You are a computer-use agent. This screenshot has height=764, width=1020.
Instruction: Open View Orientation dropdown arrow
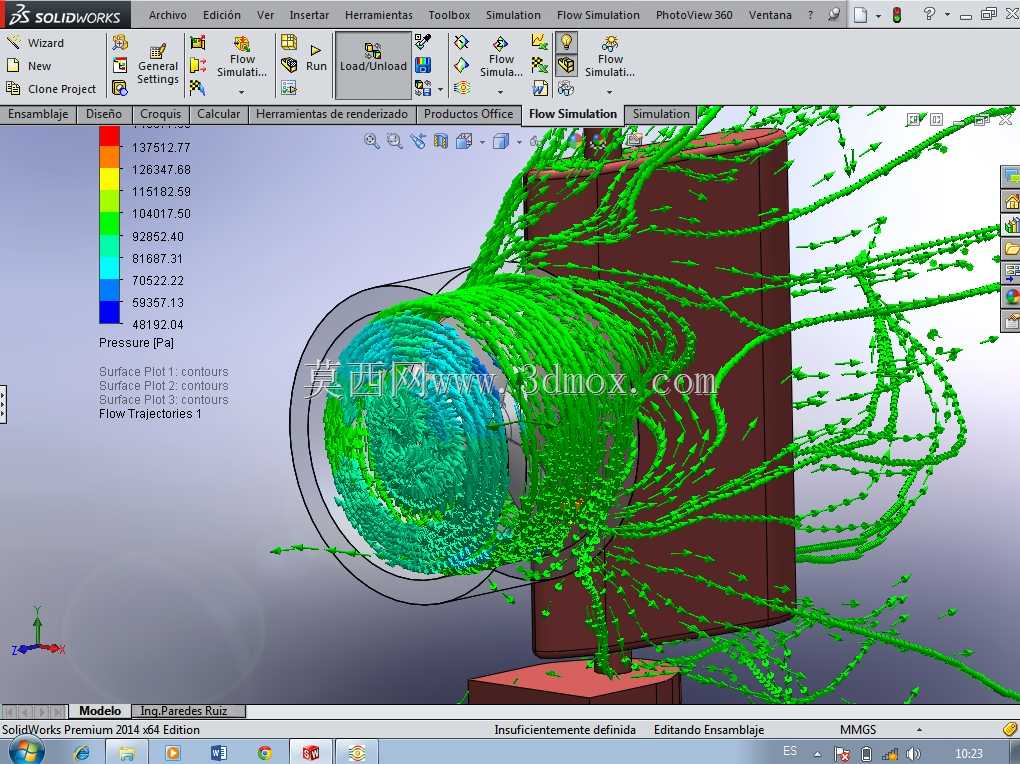click(x=482, y=141)
